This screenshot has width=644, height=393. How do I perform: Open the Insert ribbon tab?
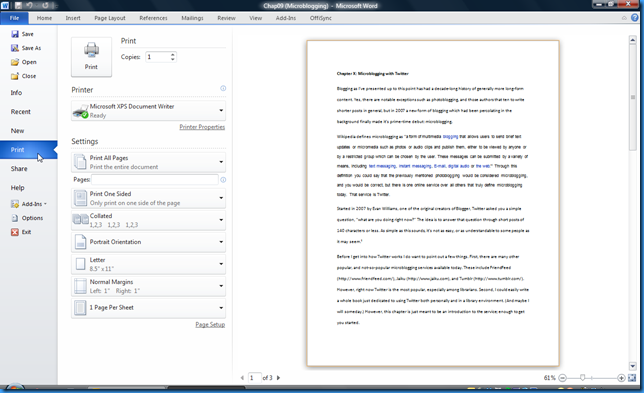[x=73, y=18]
